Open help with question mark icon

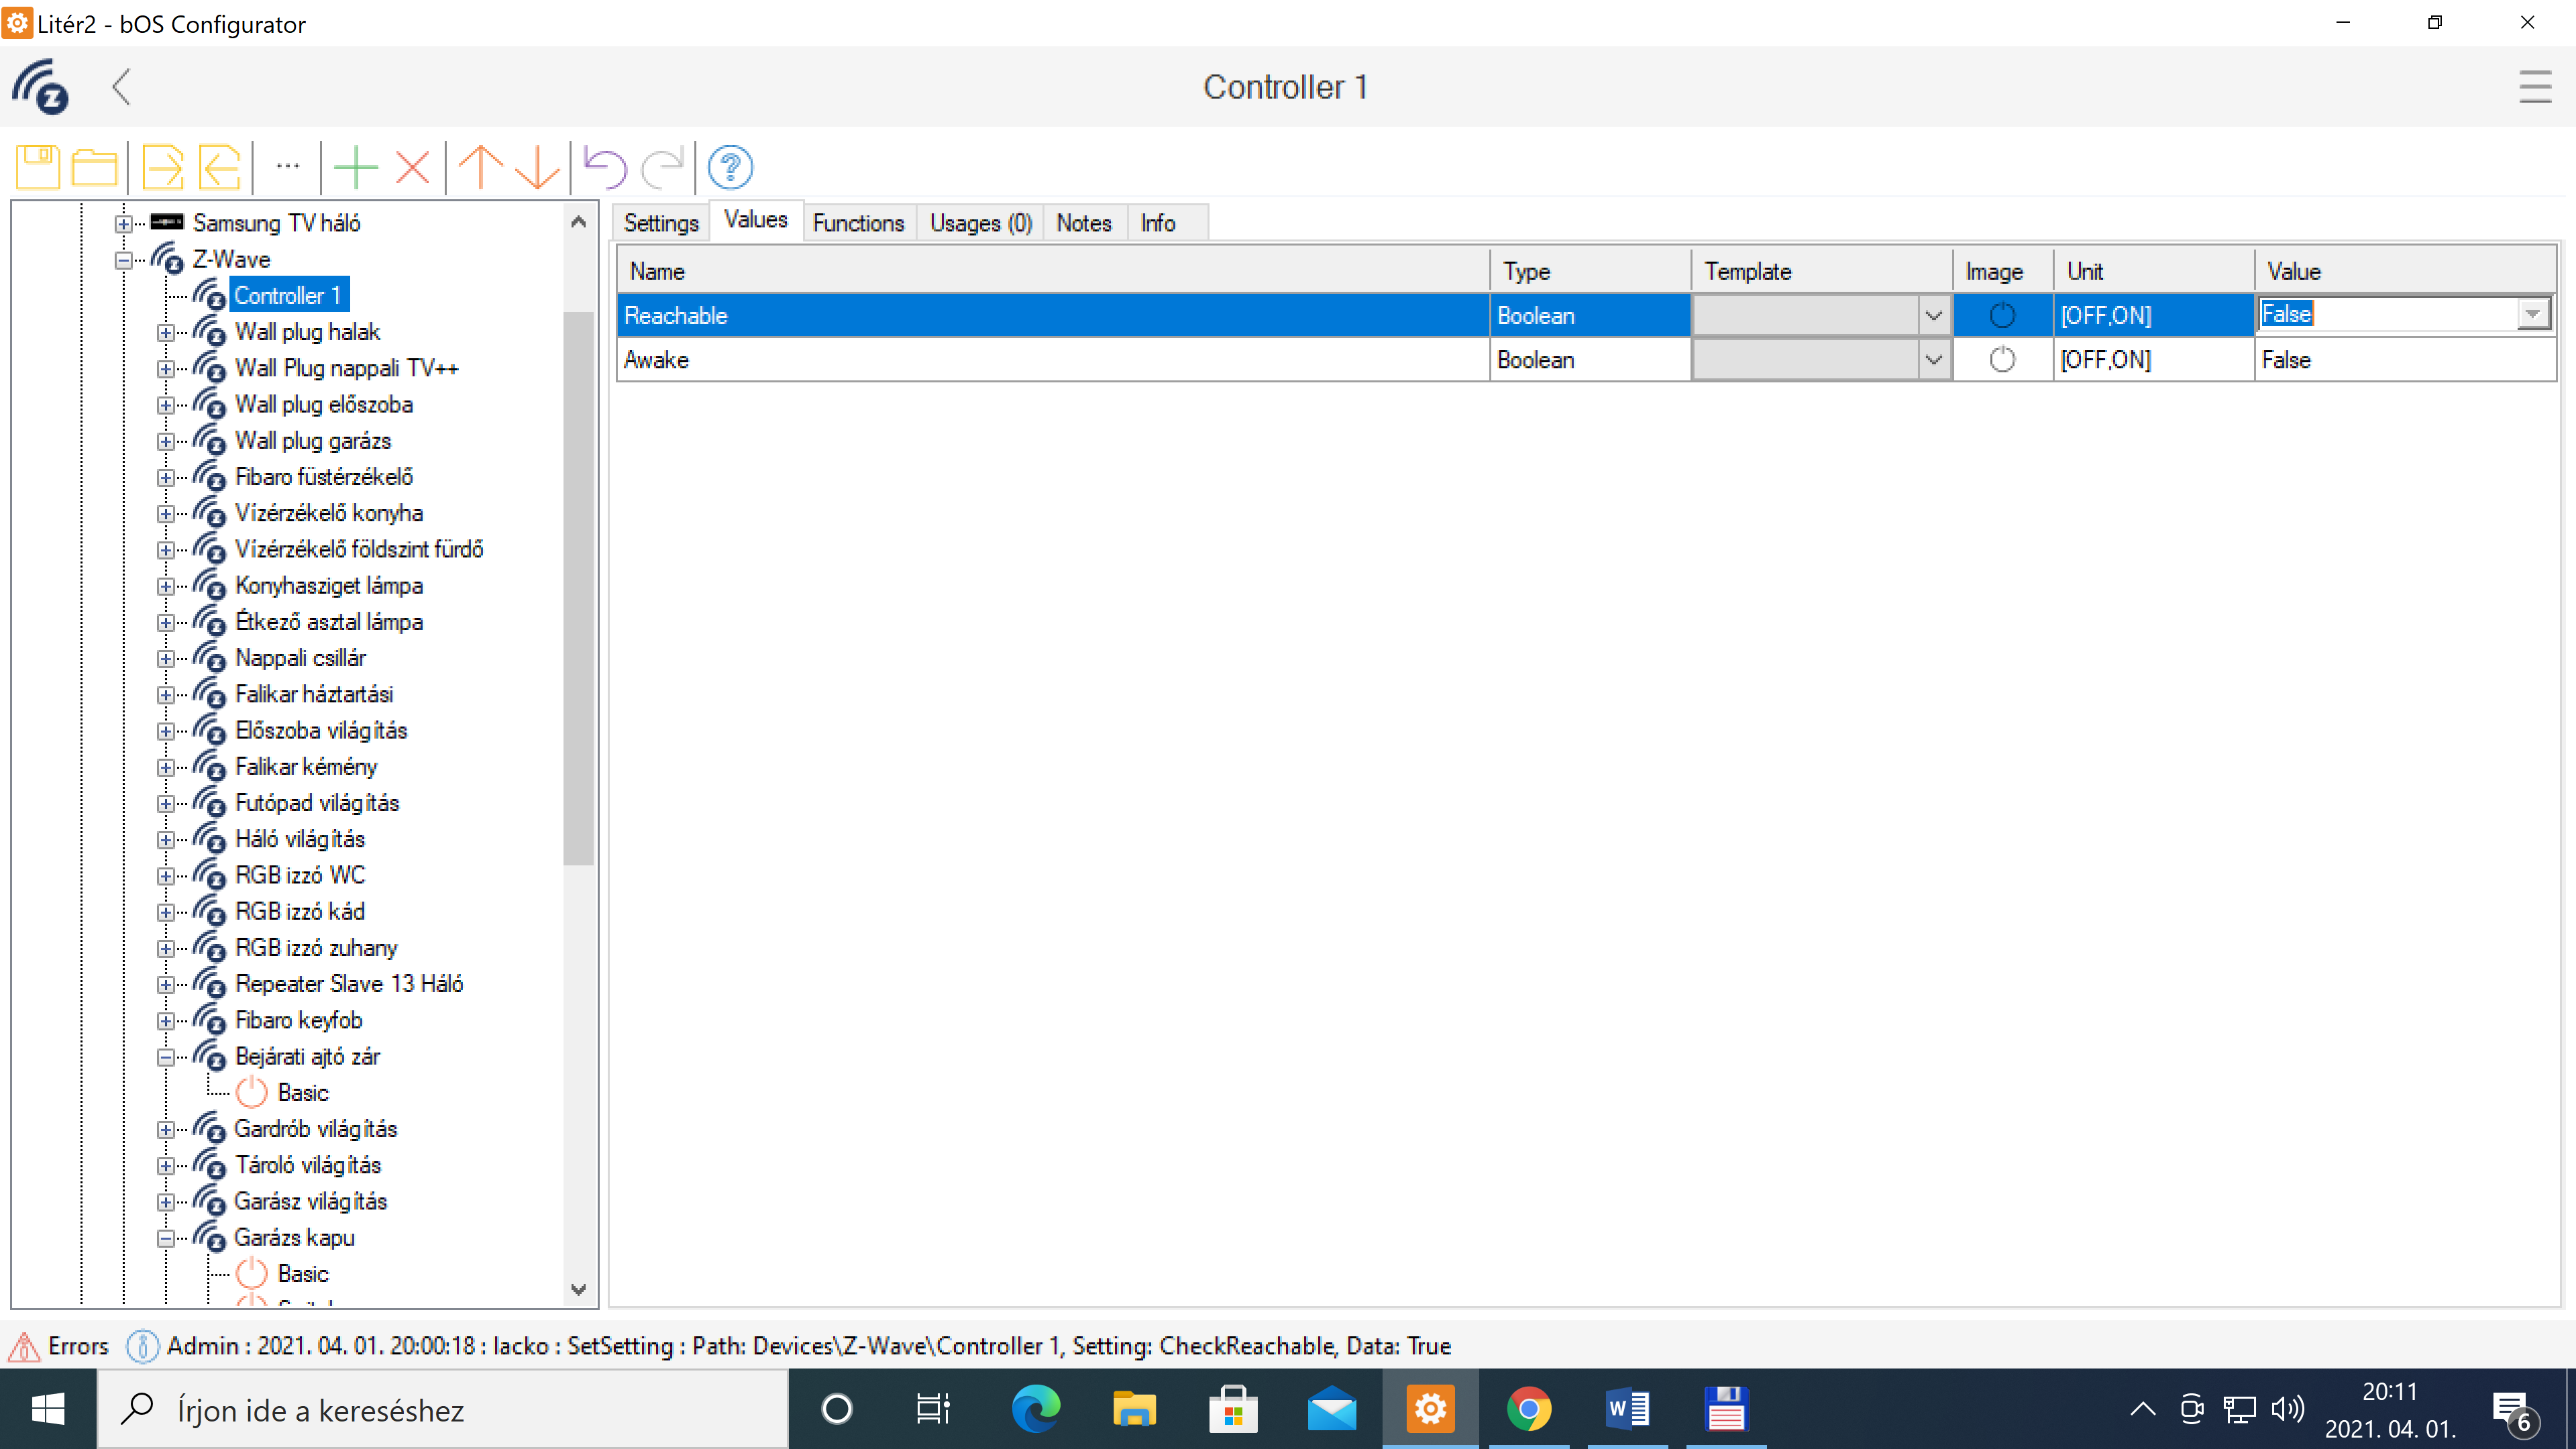click(x=730, y=167)
